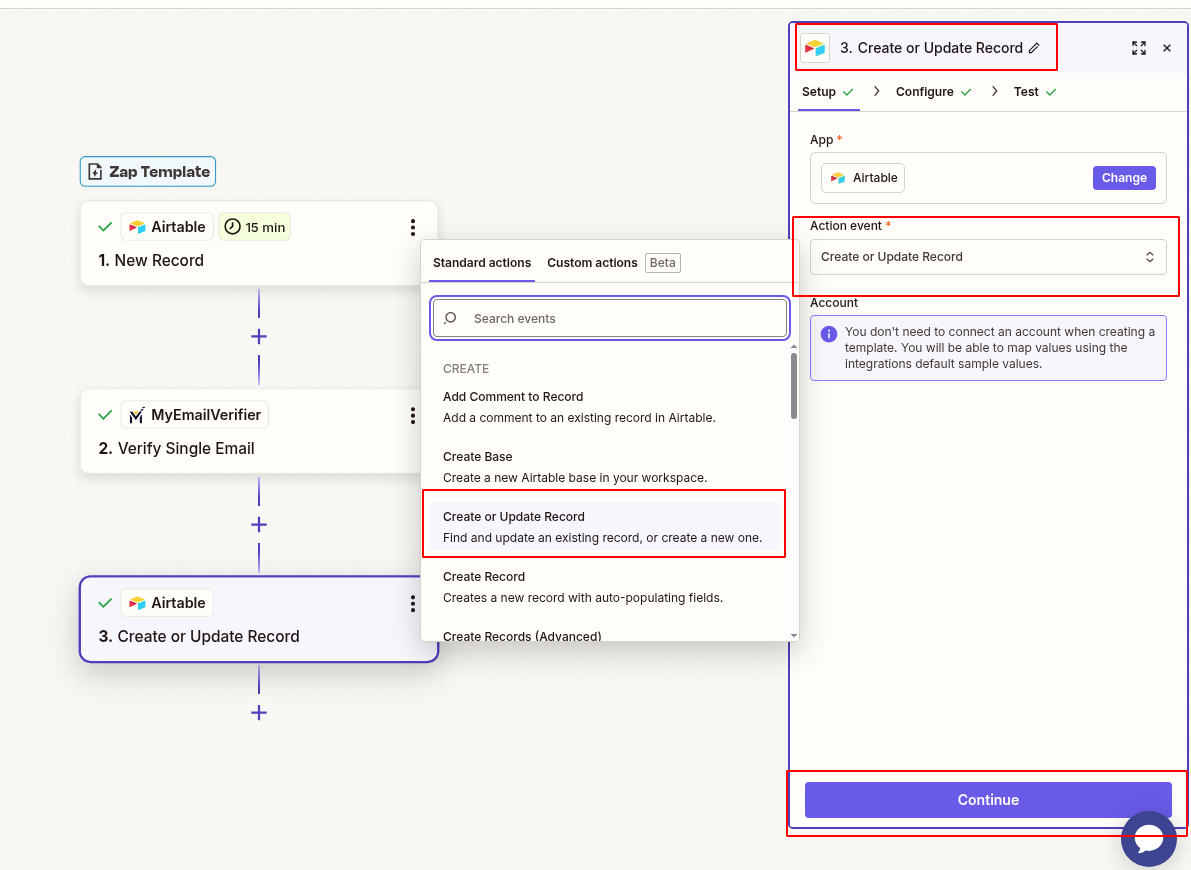The width and height of the screenshot is (1191, 870).
Task: Switch to the Configure tab
Action: [925, 91]
